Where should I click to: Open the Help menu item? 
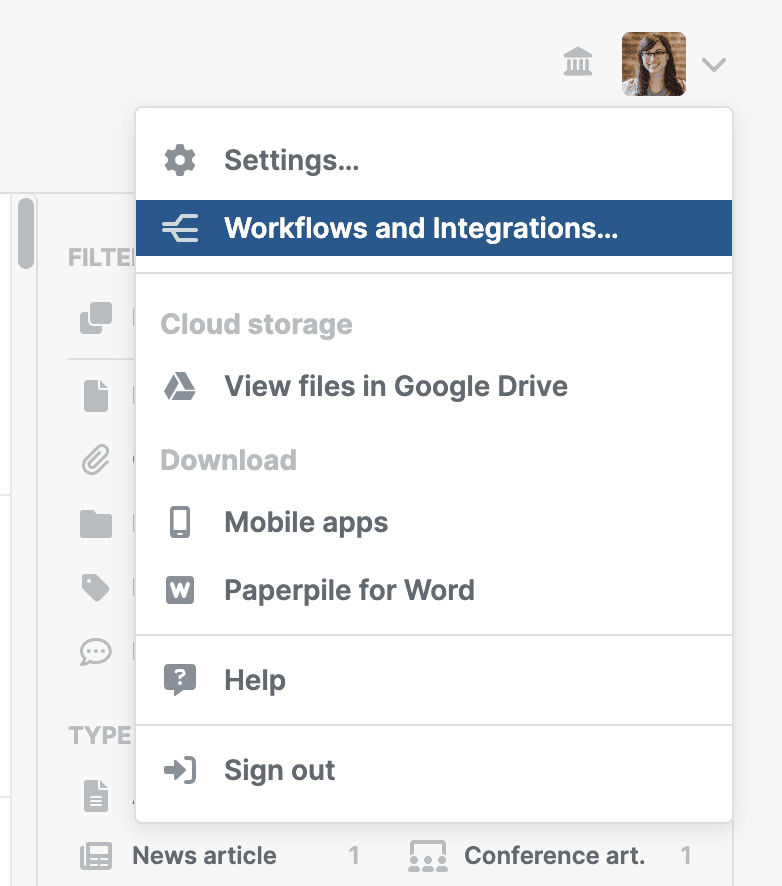click(x=255, y=680)
